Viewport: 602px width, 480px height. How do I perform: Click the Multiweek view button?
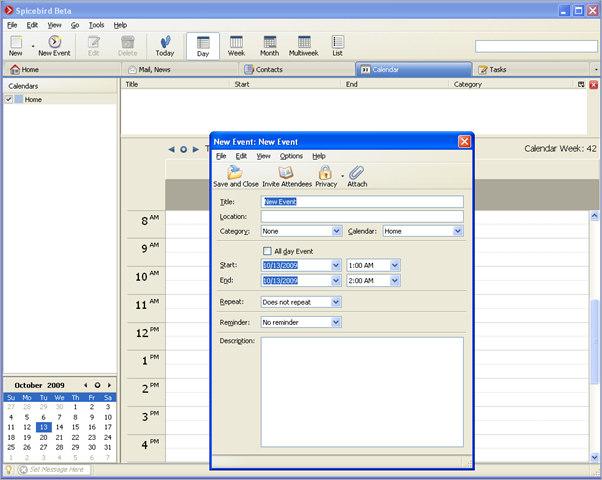tap(303, 46)
